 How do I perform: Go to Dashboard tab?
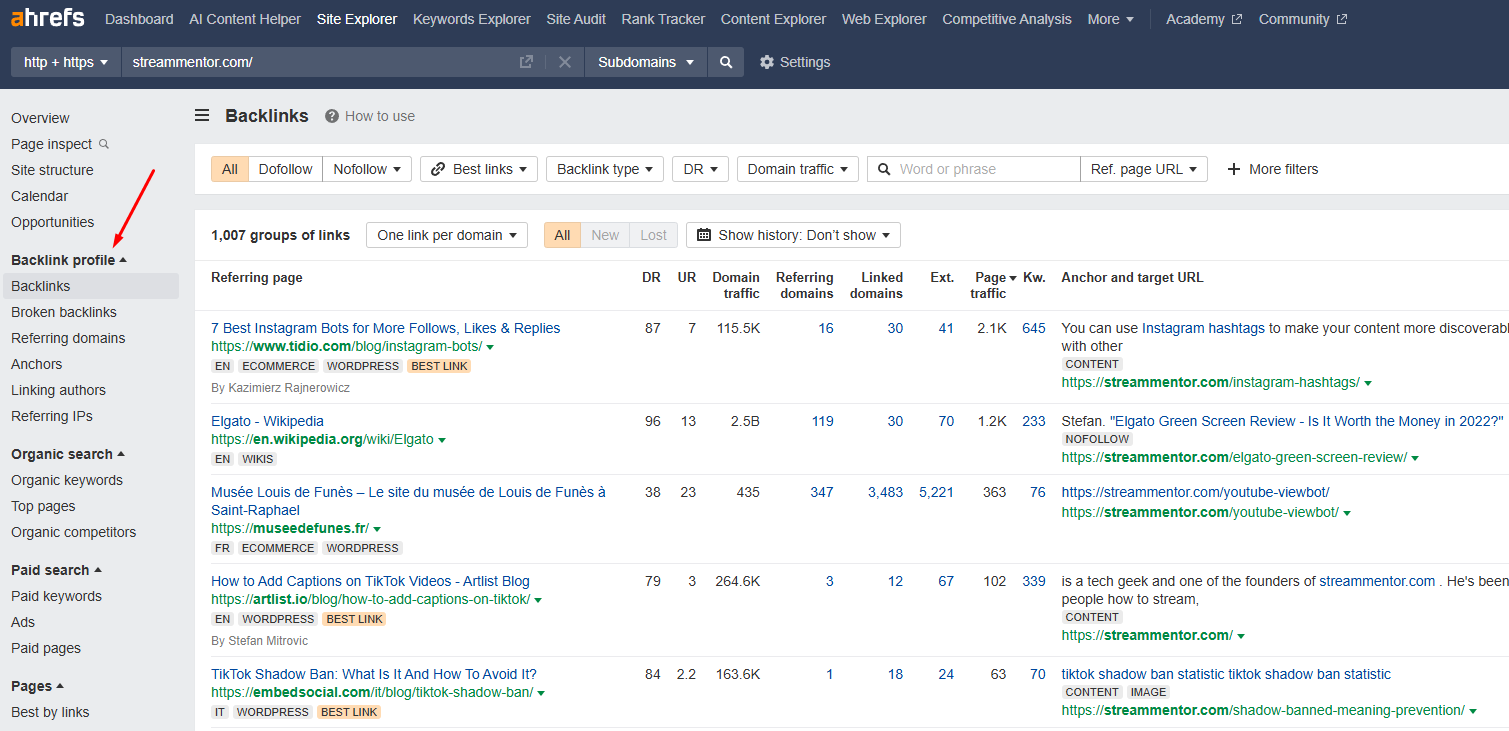click(x=139, y=19)
